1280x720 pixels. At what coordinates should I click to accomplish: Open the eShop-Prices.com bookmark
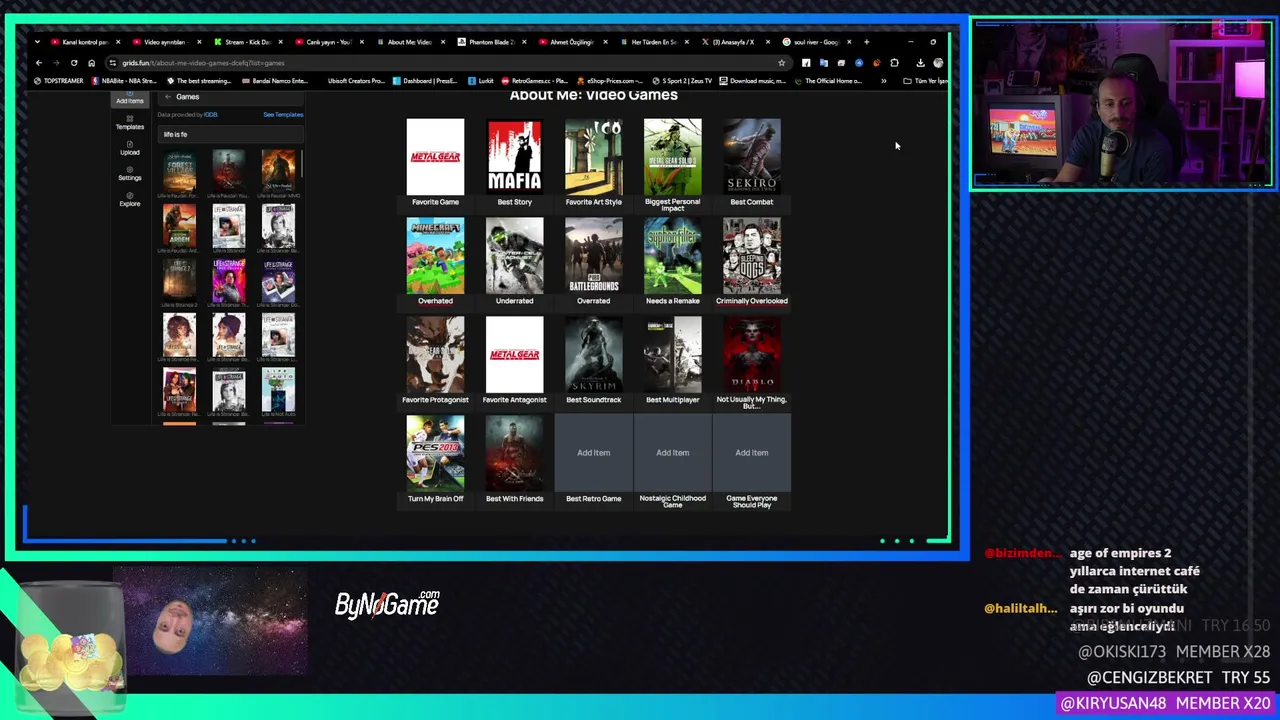click(610, 81)
